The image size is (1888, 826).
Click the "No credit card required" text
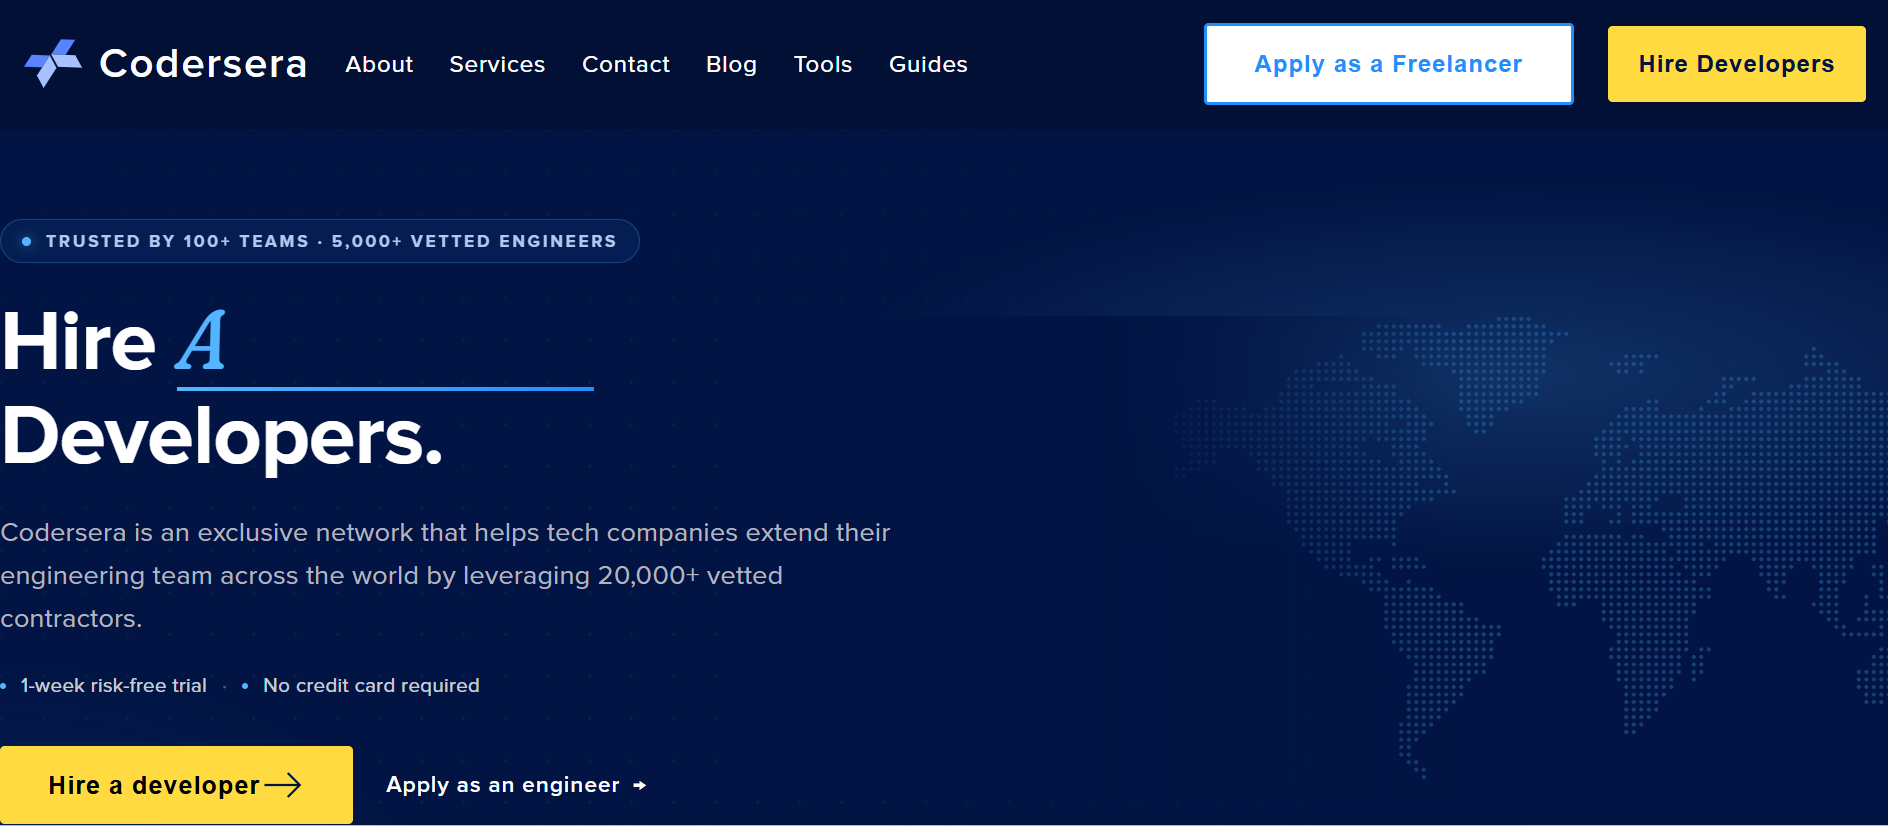[x=371, y=686]
